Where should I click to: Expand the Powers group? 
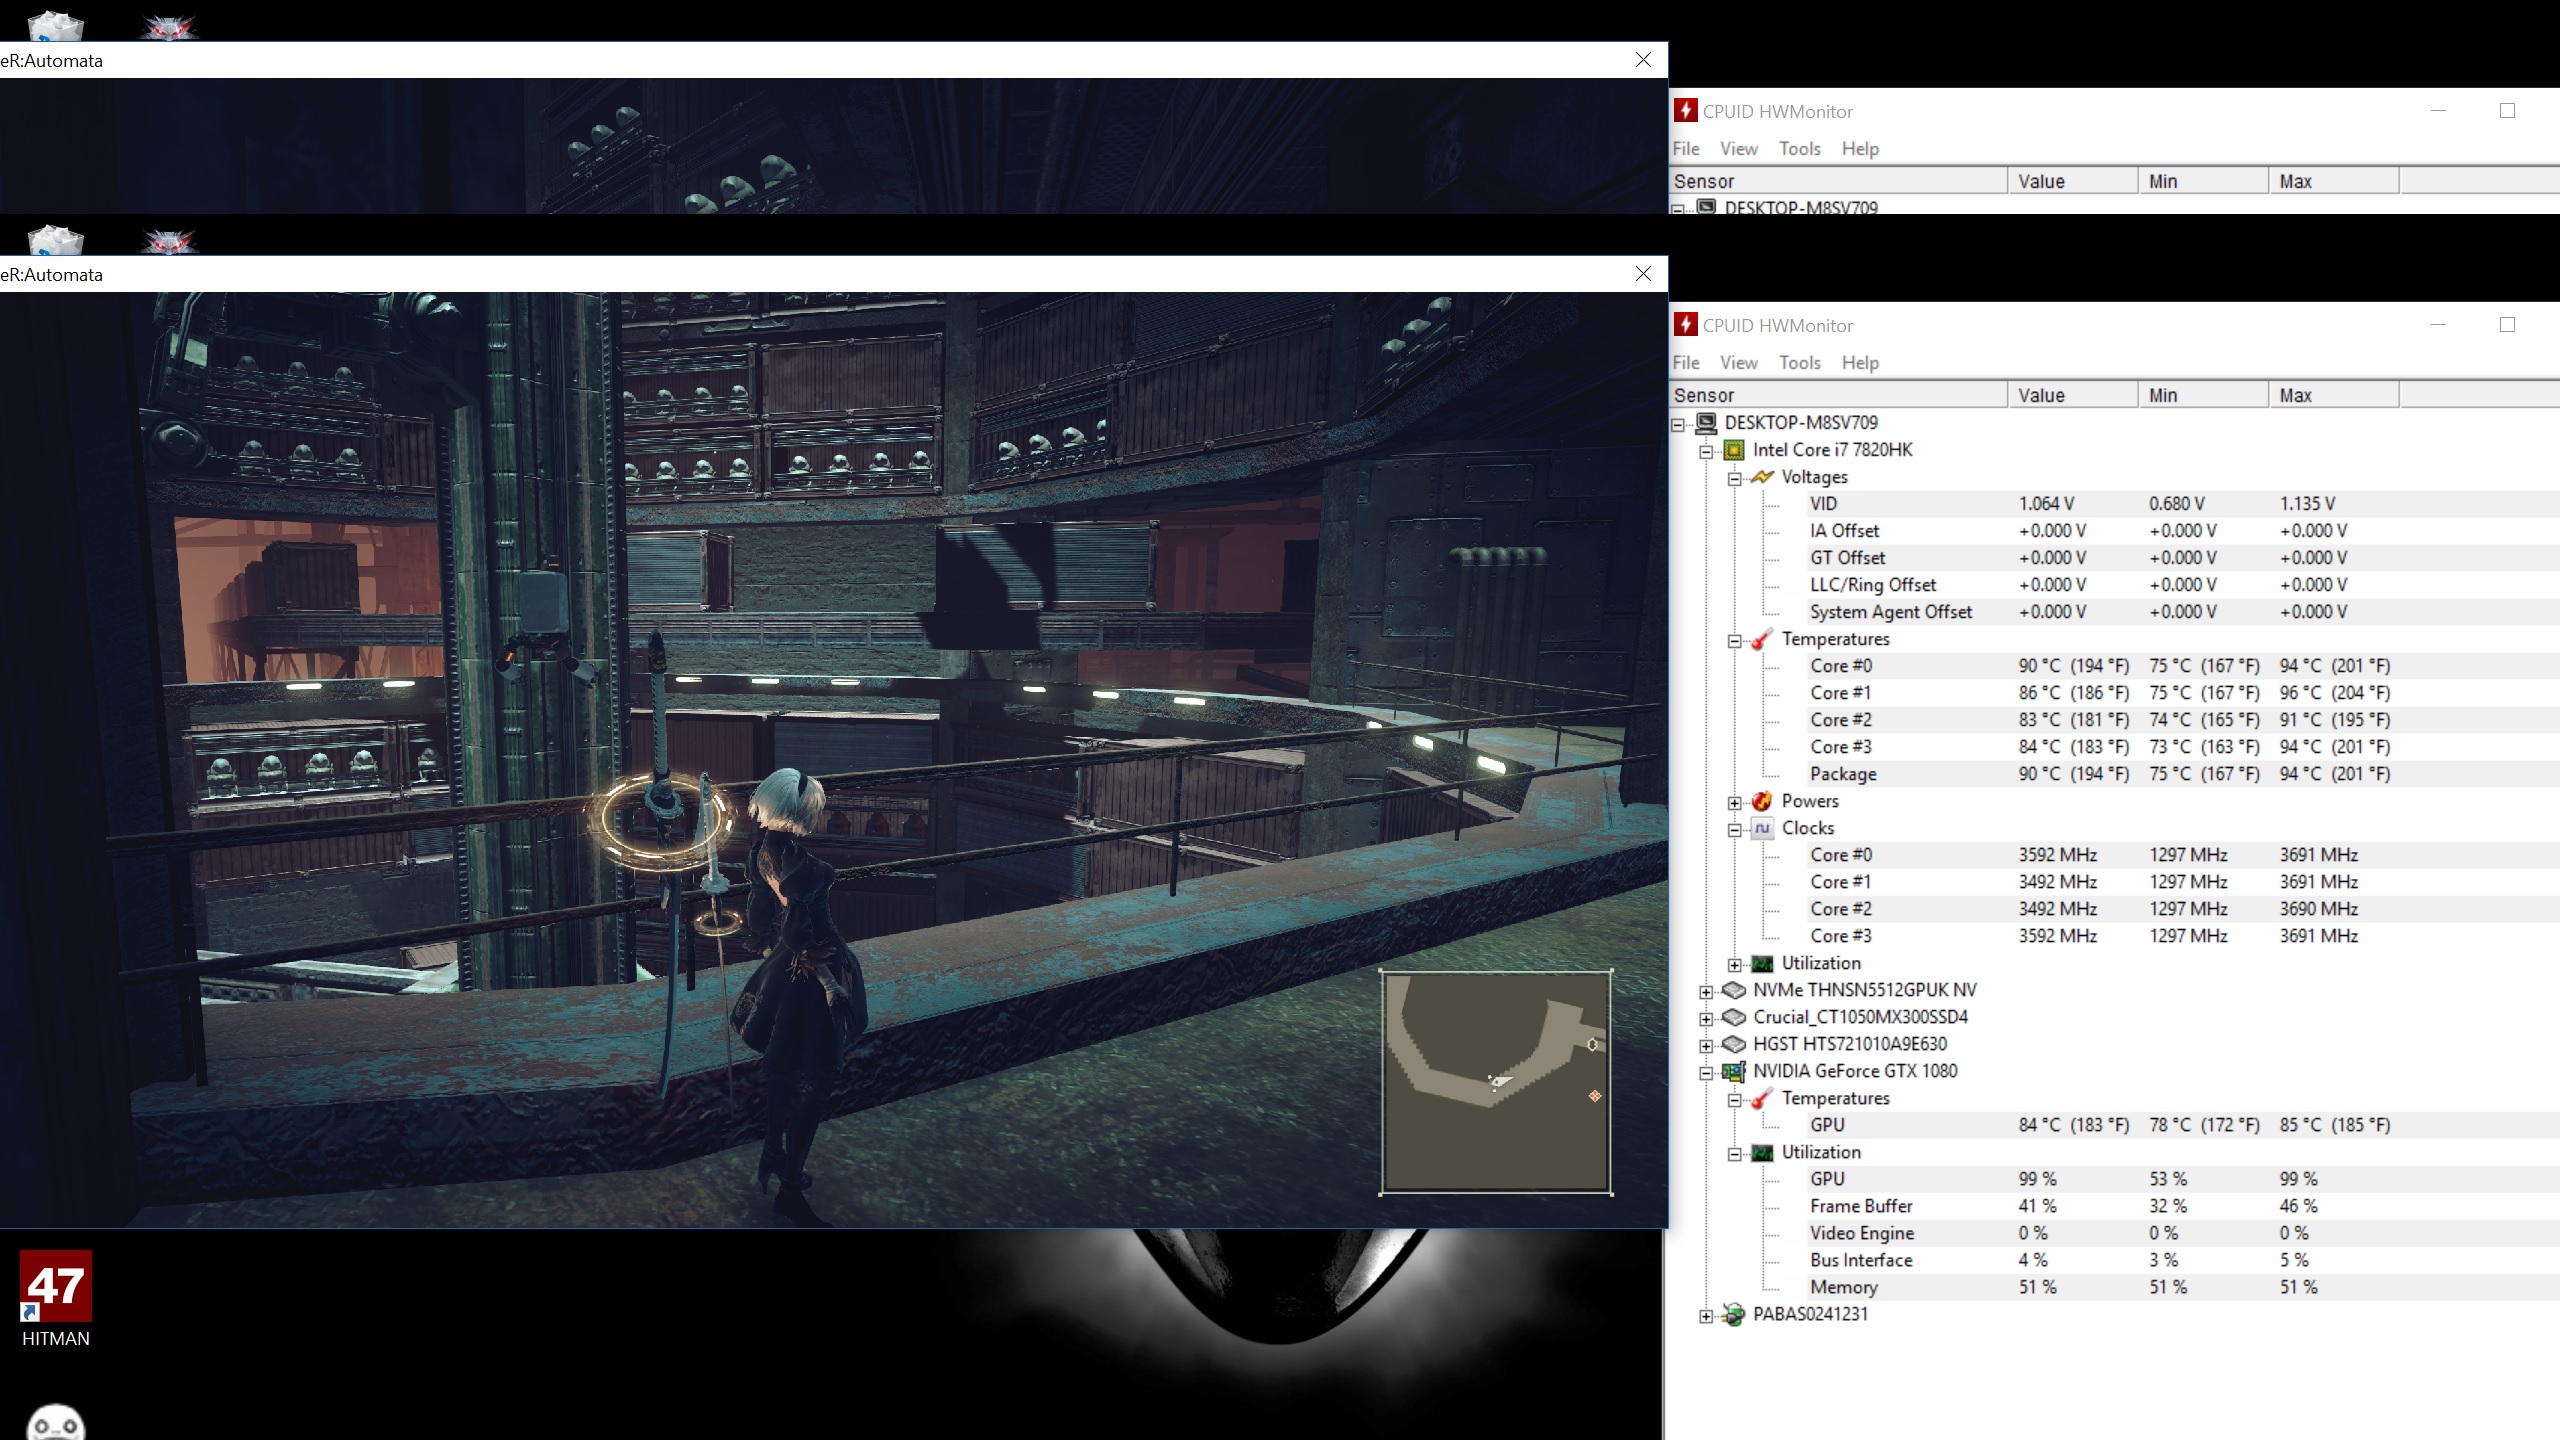point(1735,802)
